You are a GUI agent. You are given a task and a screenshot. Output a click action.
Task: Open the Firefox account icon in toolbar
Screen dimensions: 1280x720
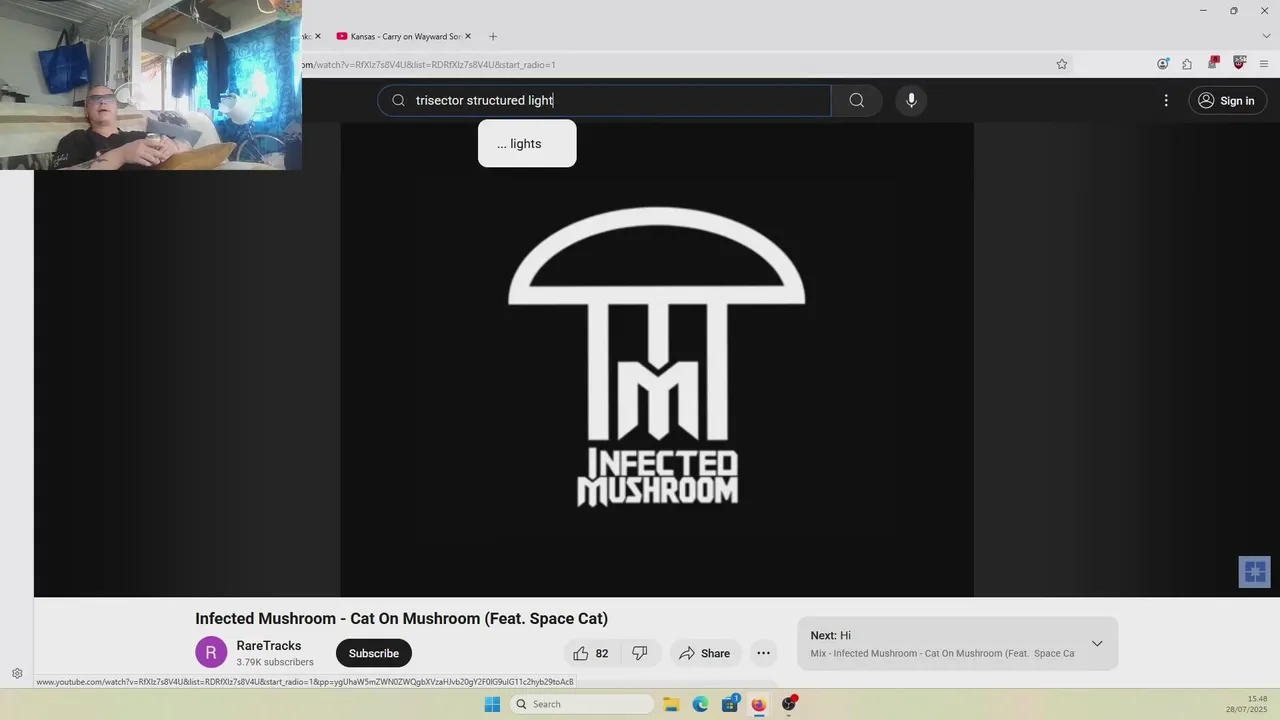[1163, 64]
